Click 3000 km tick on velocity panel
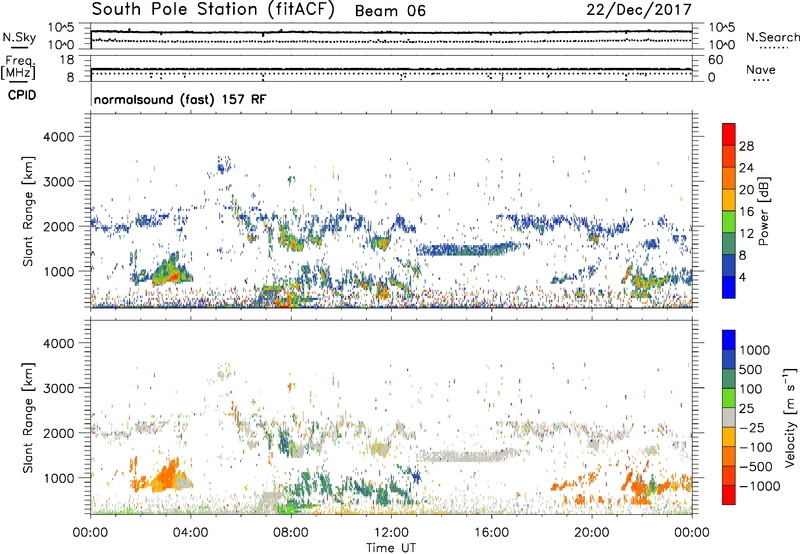Image resolution: width=800 pixels, height=554 pixels. pyautogui.click(x=58, y=388)
